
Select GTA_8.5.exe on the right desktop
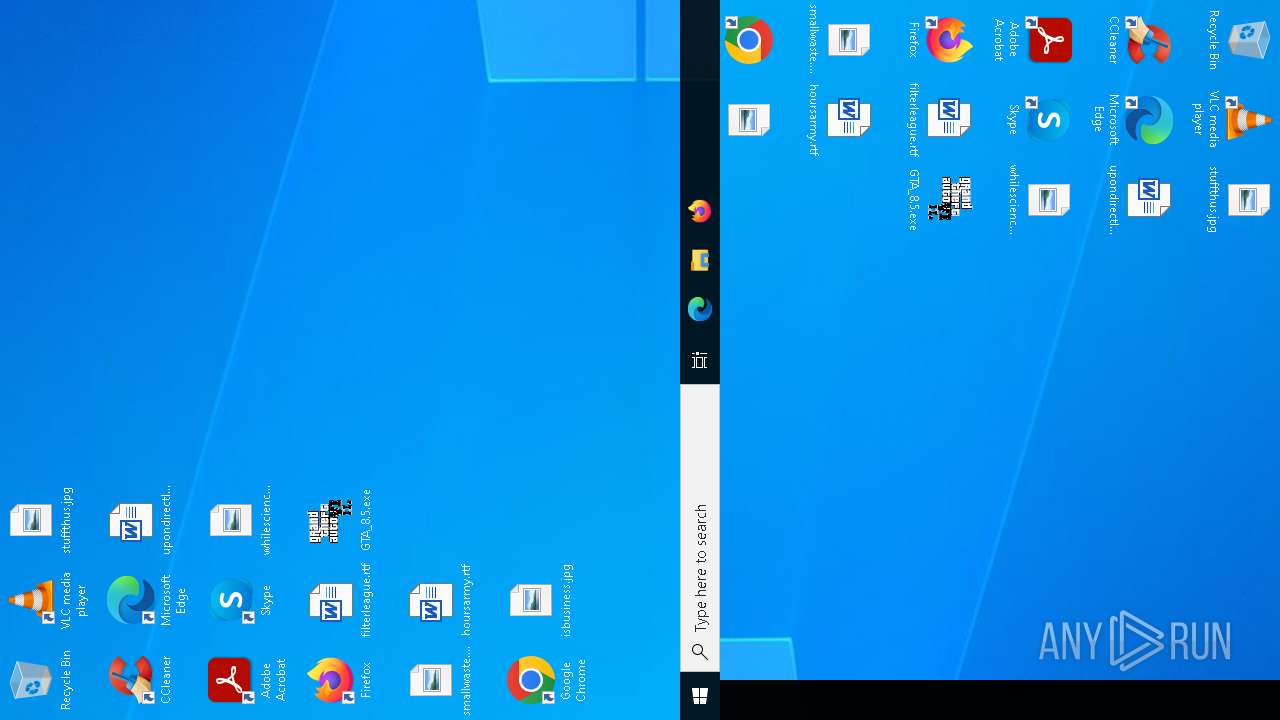pyautogui.click(x=940, y=200)
